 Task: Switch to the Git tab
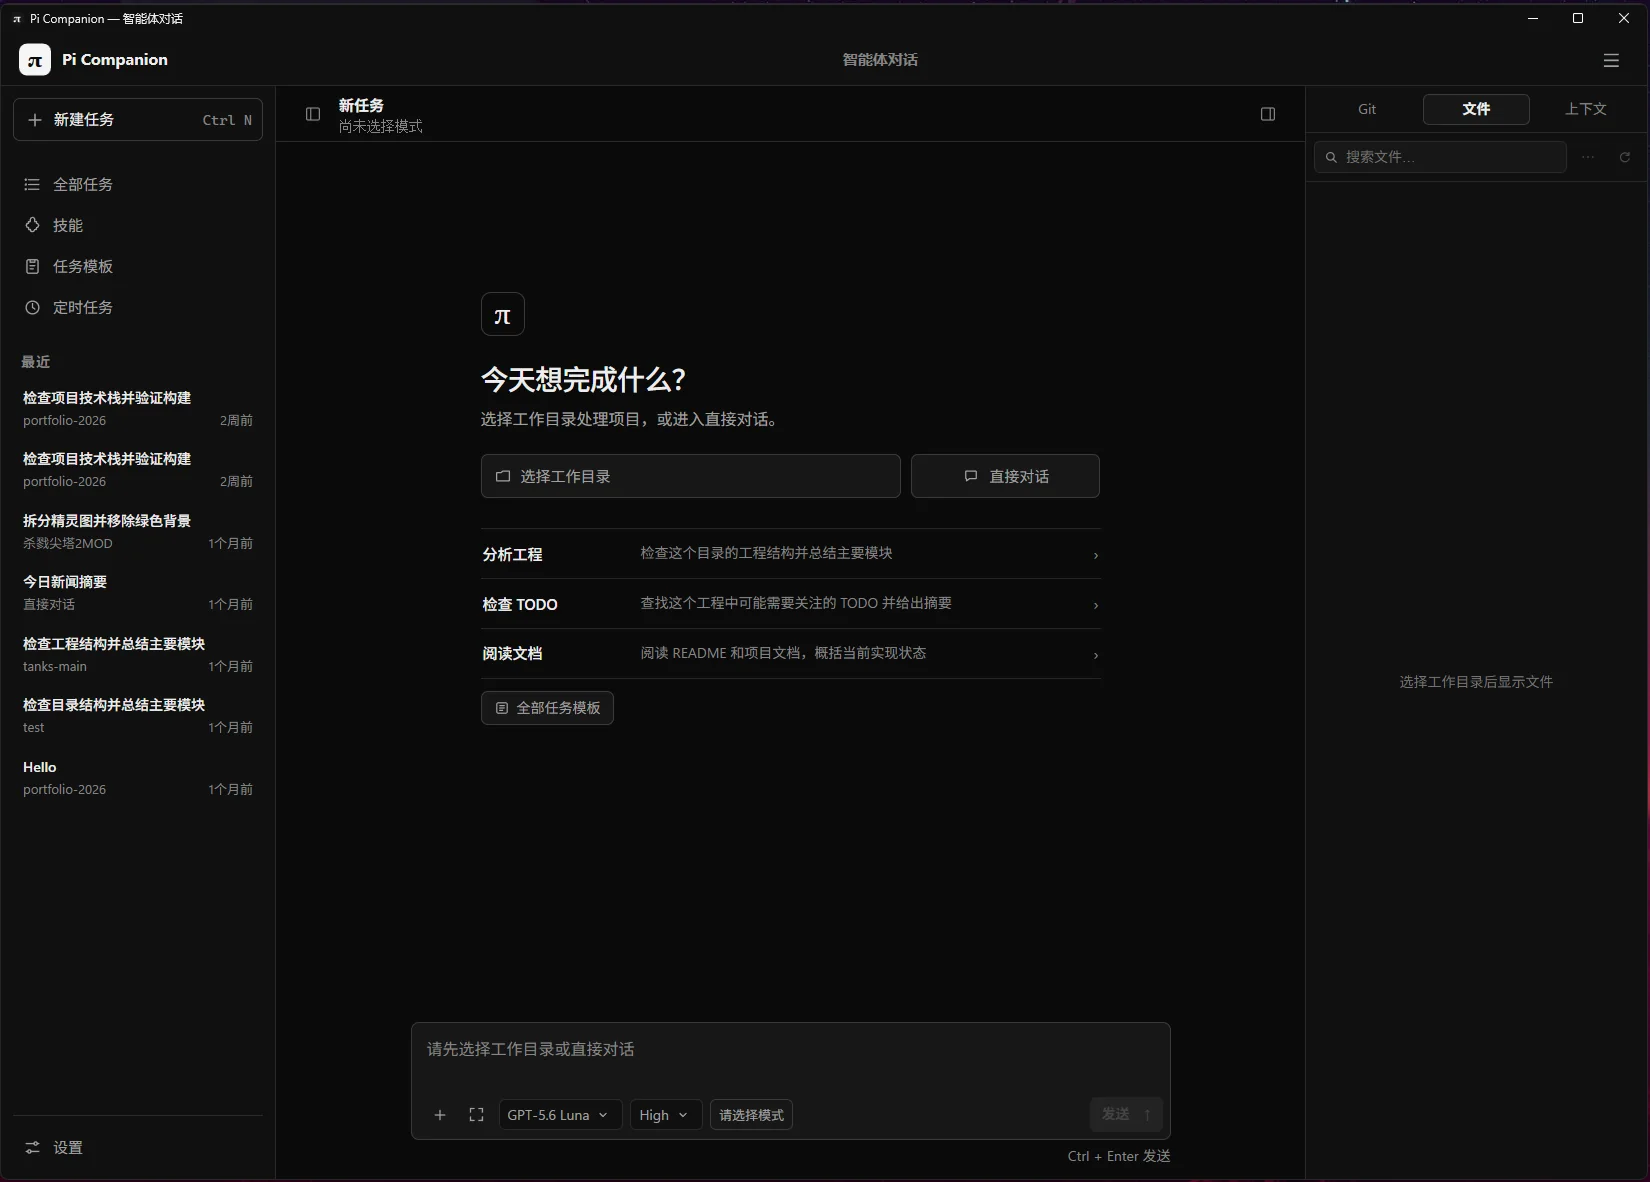pyautogui.click(x=1367, y=109)
